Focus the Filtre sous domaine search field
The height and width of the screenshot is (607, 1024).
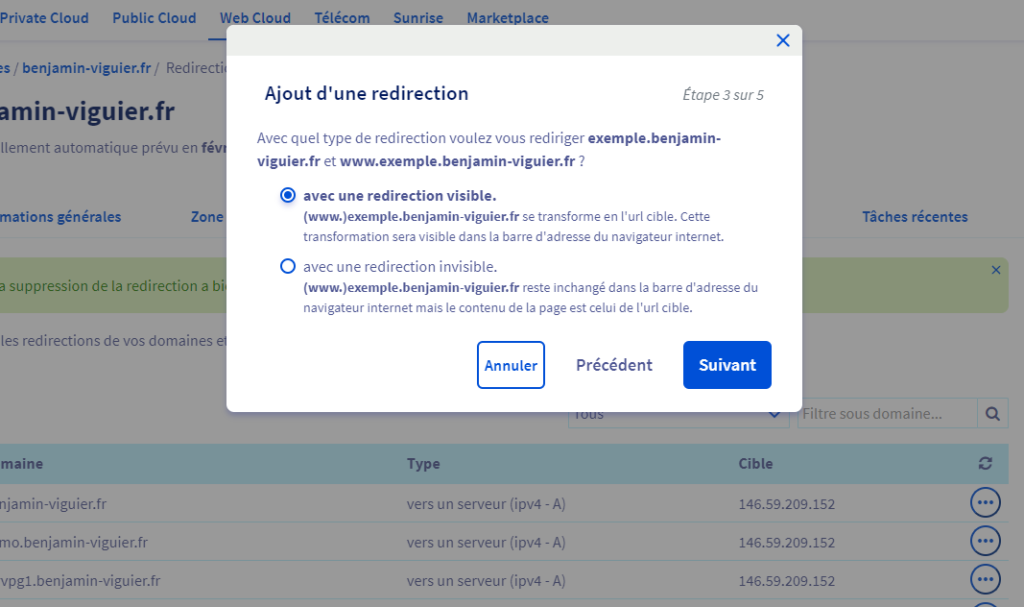[886, 414]
